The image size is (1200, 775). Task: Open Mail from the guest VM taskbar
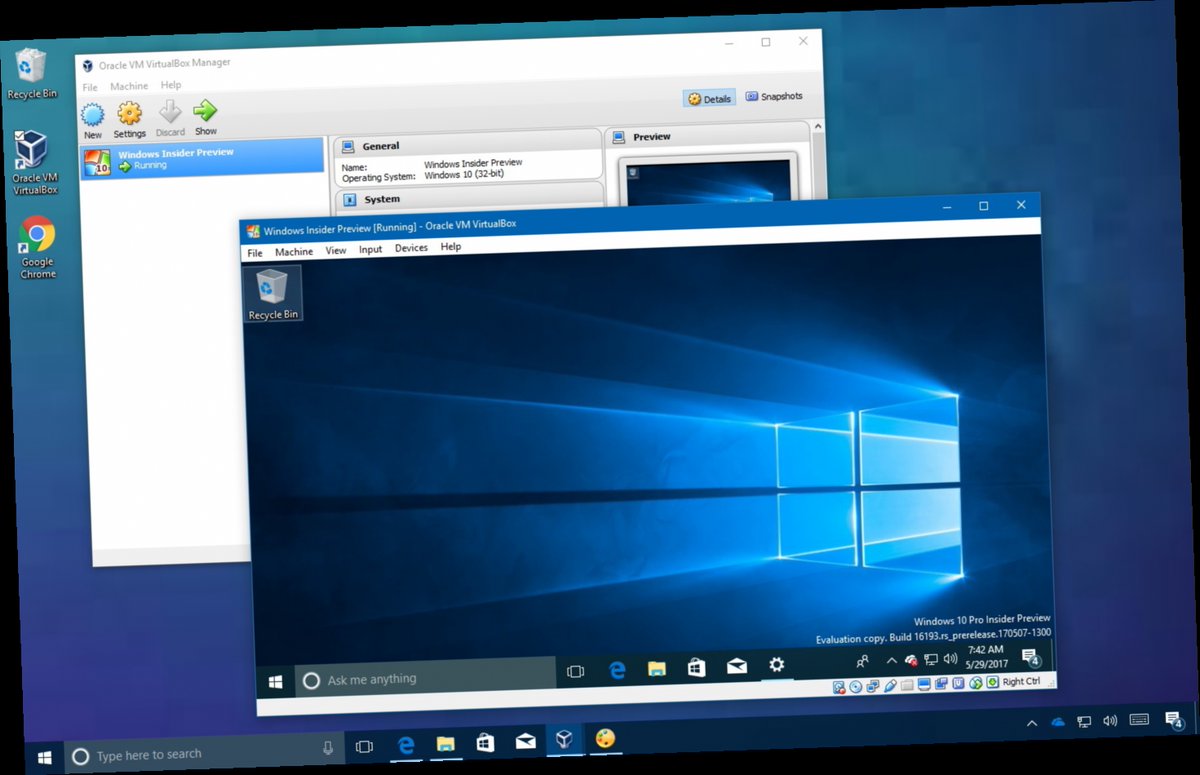point(737,666)
